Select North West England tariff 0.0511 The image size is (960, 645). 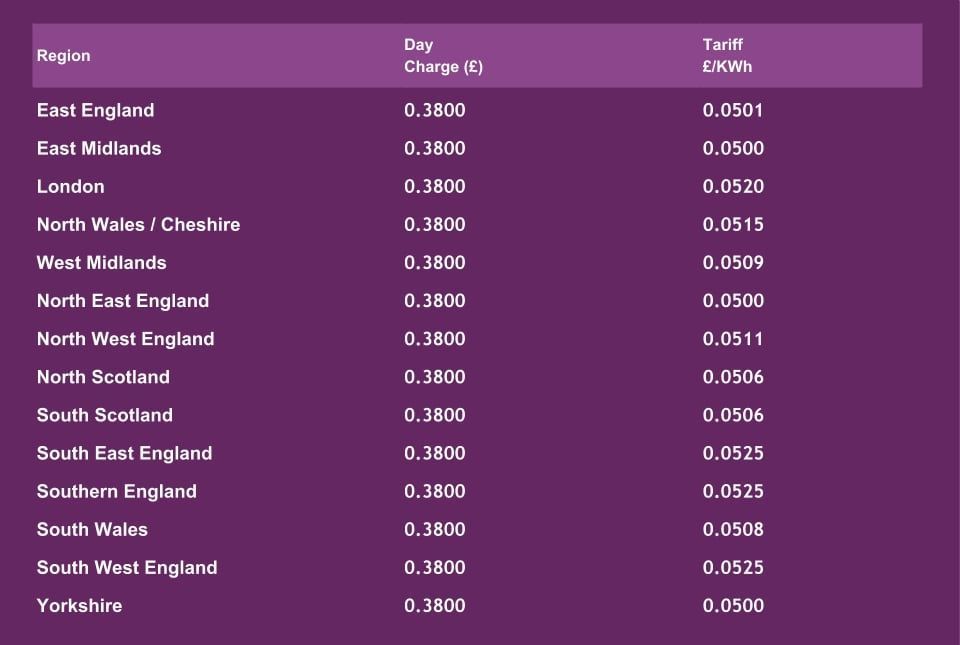(733, 339)
